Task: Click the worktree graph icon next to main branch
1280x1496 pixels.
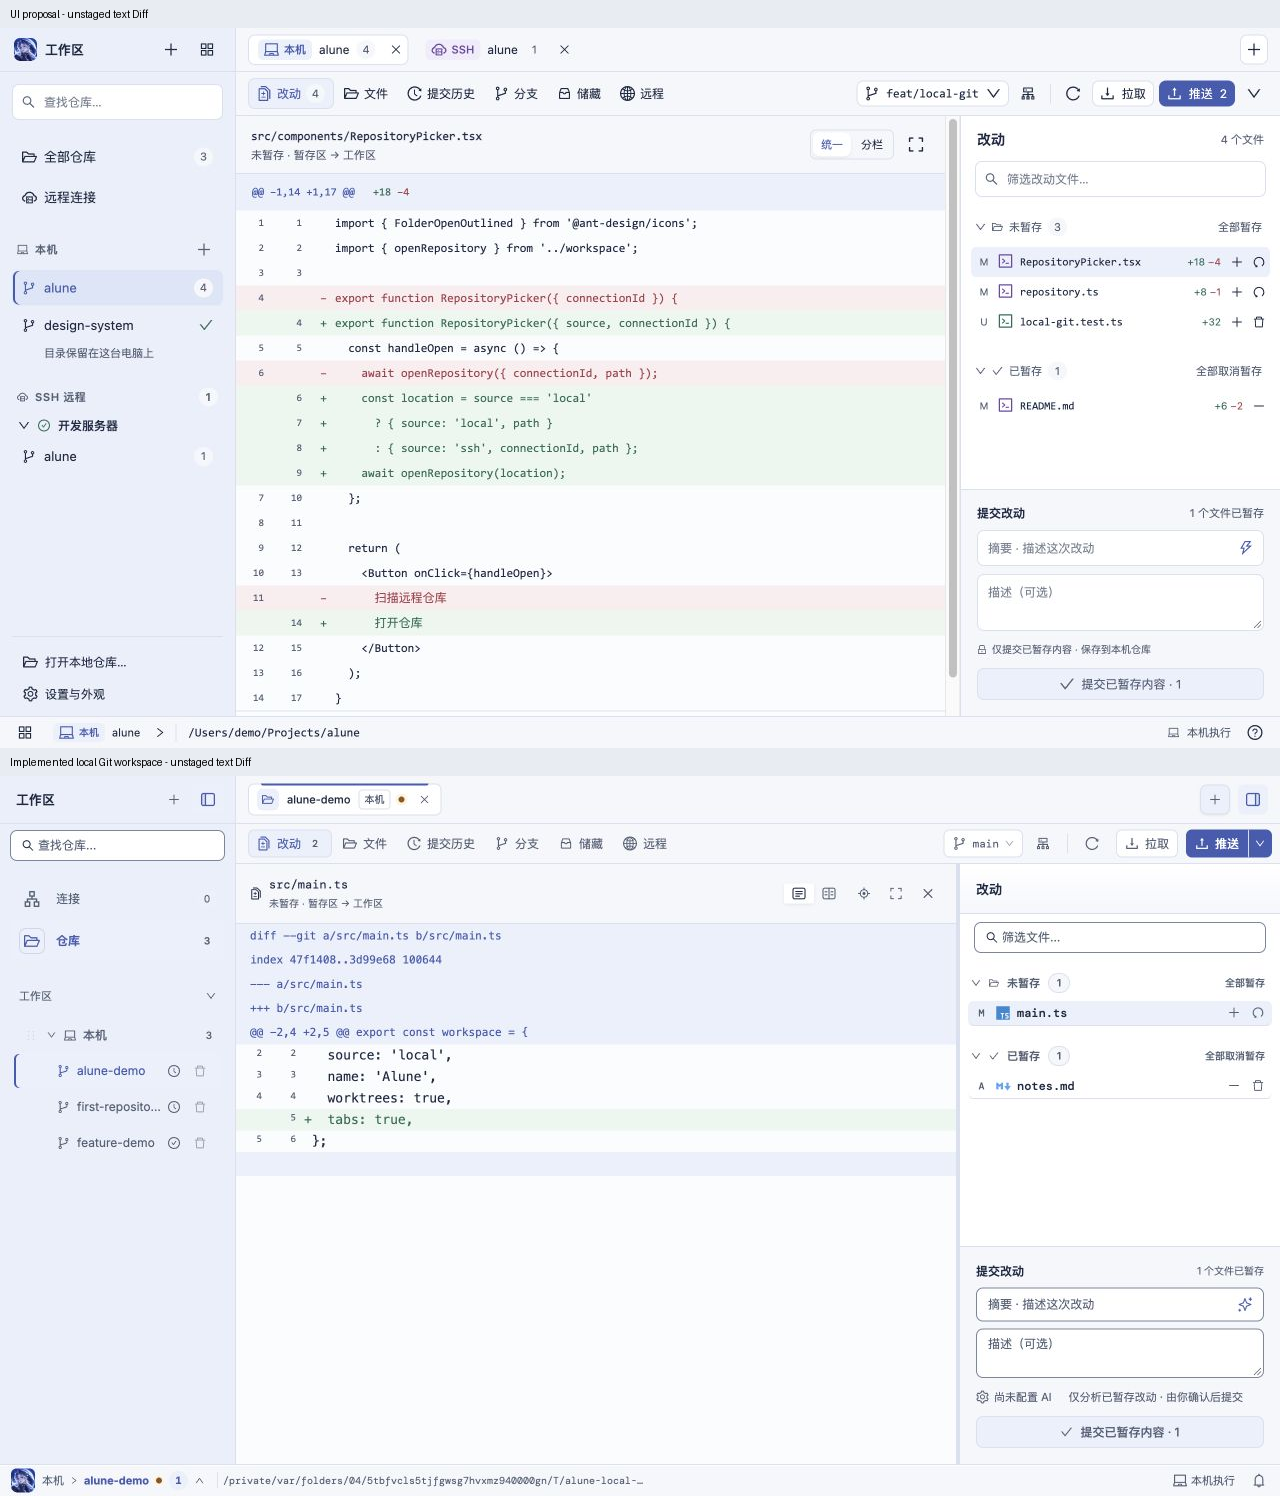Action: [1043, 844]
